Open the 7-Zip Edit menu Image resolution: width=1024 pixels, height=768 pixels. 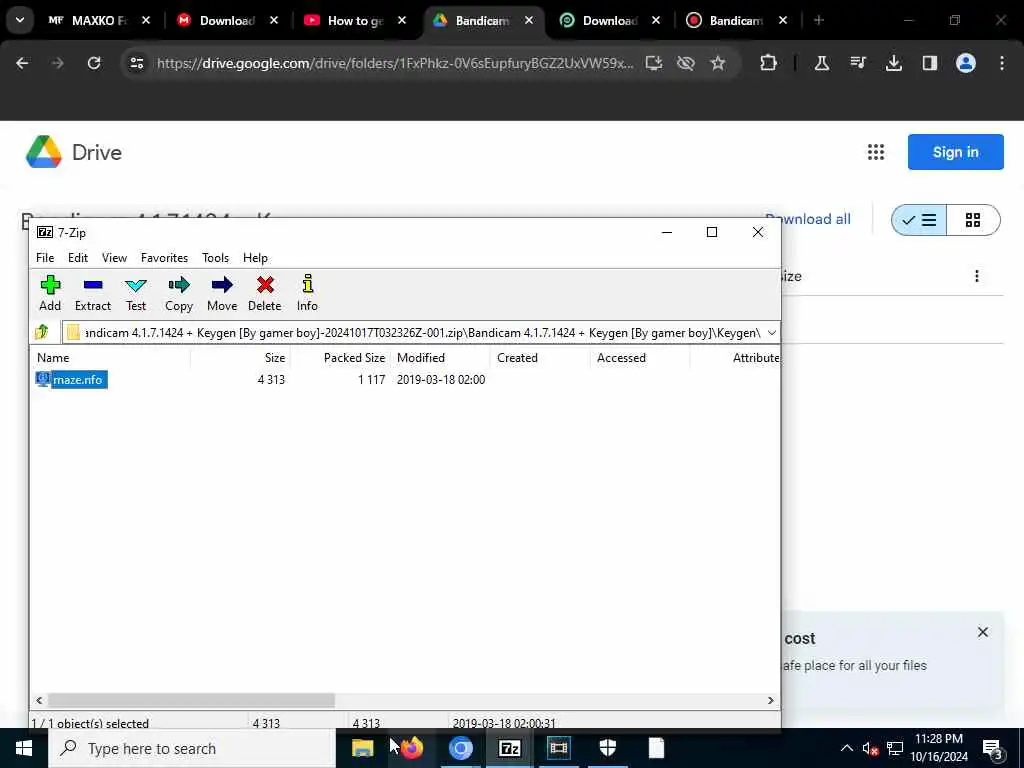[78, 258]
